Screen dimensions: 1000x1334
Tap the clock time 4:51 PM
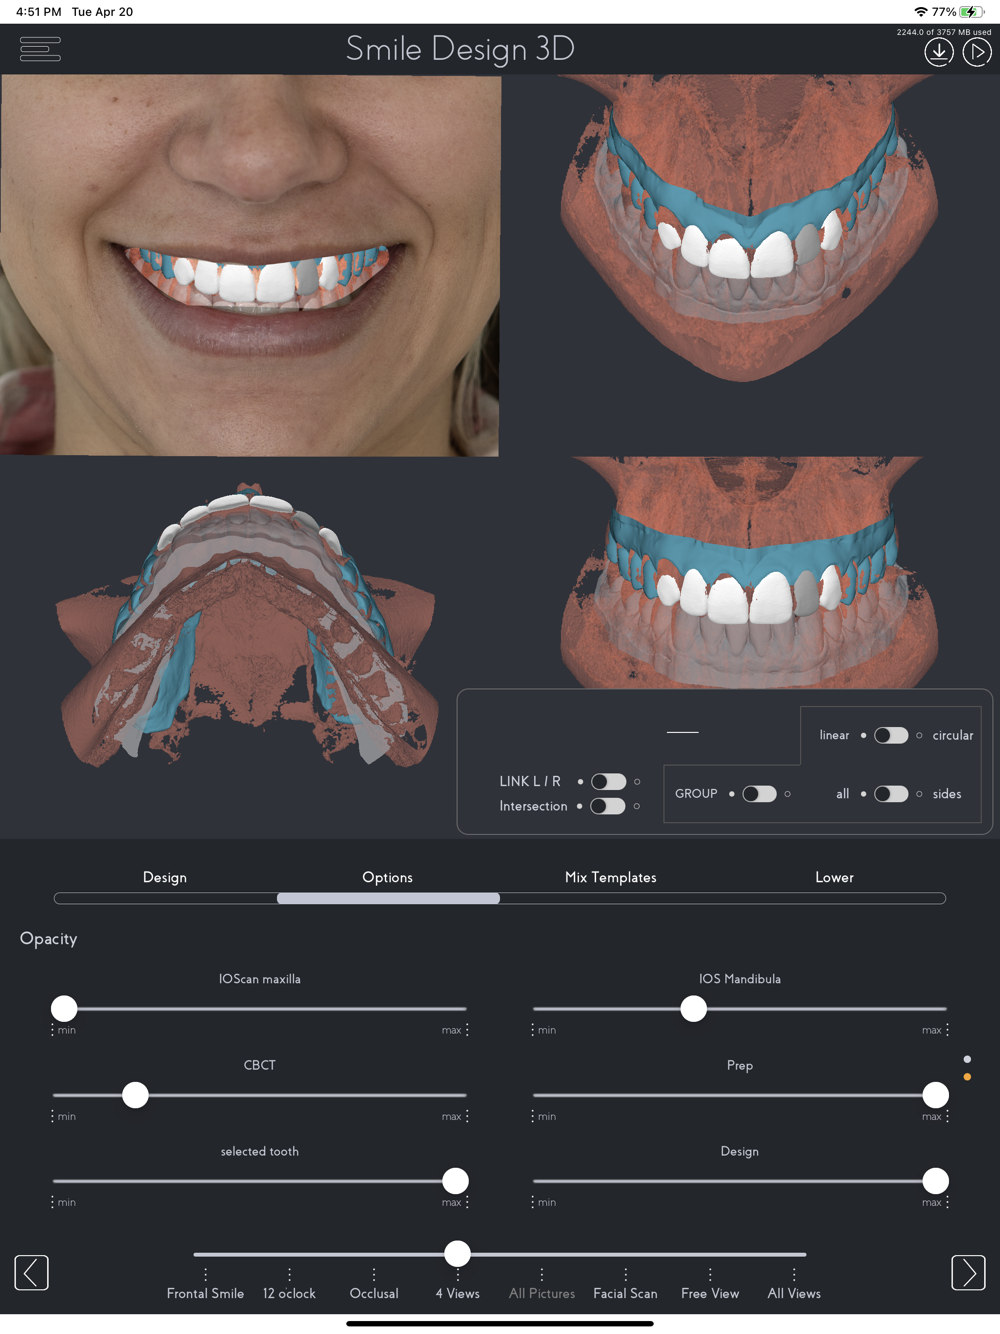click(x=38, y=12)
